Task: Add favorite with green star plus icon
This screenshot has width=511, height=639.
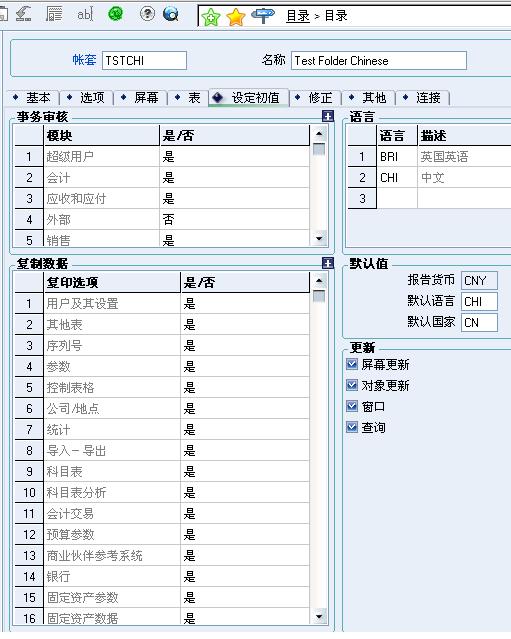Action: pyautogui.click(x=211, y=17)
